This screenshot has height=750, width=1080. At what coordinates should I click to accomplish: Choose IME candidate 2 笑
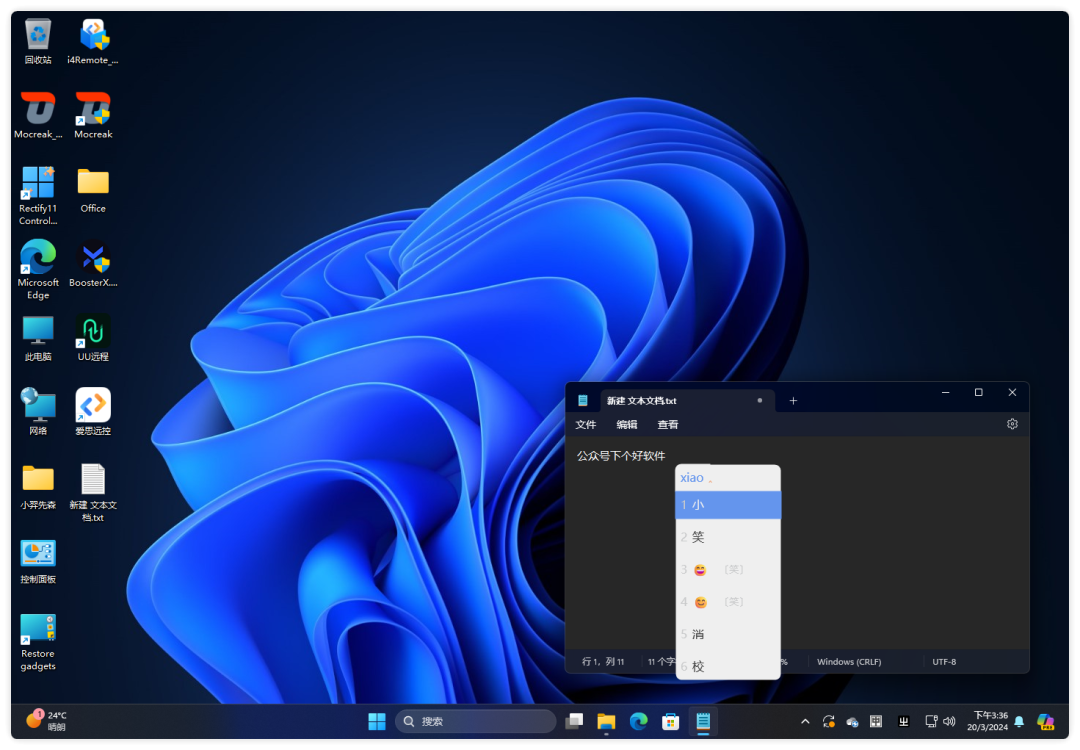[x=727, y=537]
